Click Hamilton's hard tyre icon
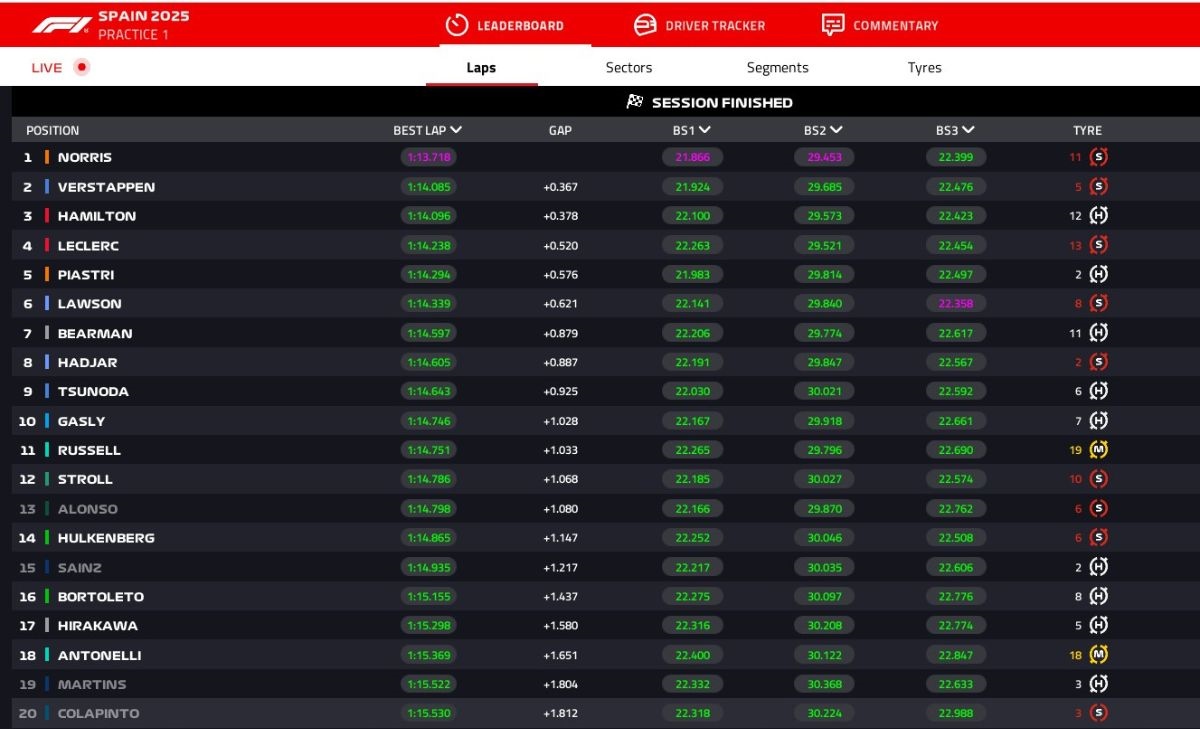 [1099, 216]
